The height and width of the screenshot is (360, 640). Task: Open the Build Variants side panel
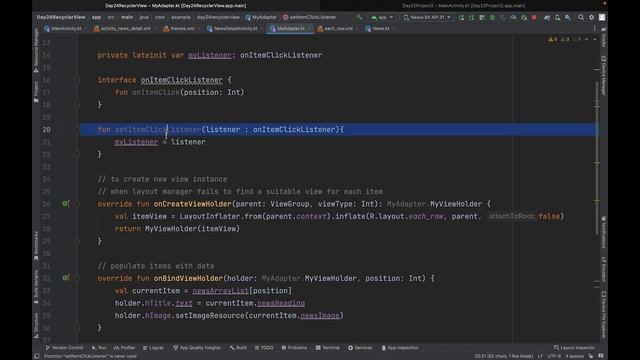tap(36, 287)
